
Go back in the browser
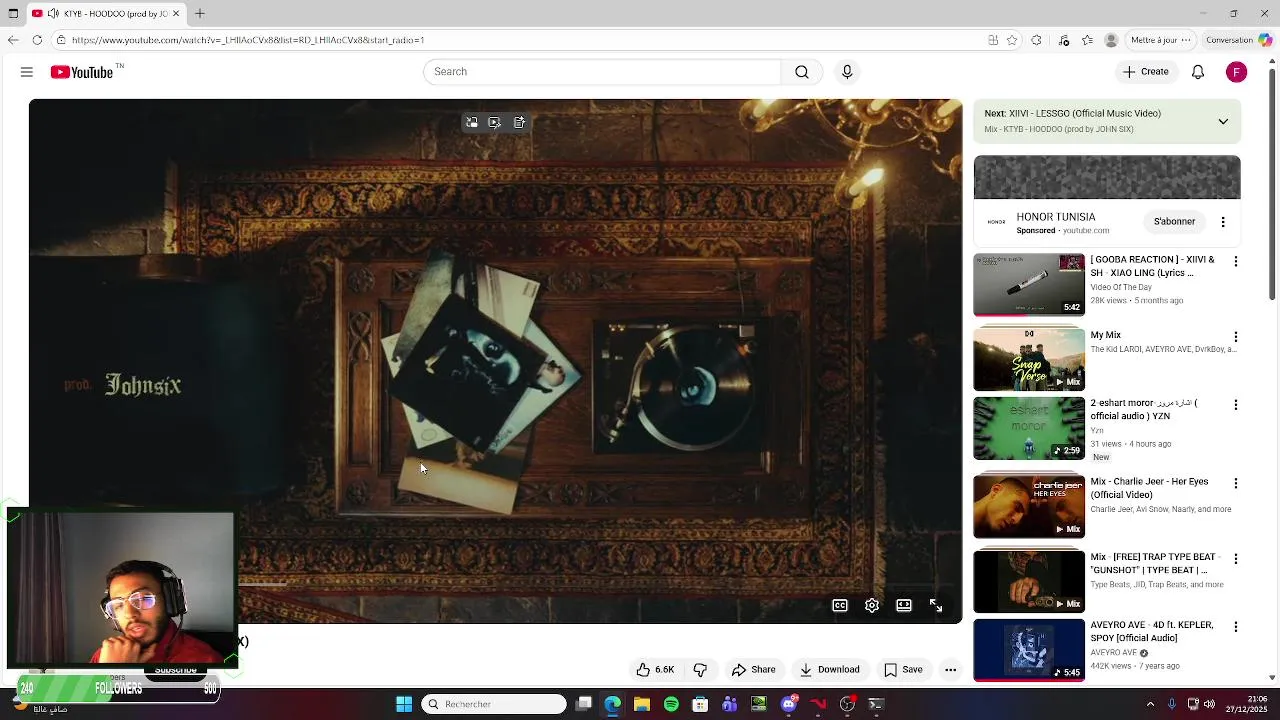(13, 40)
